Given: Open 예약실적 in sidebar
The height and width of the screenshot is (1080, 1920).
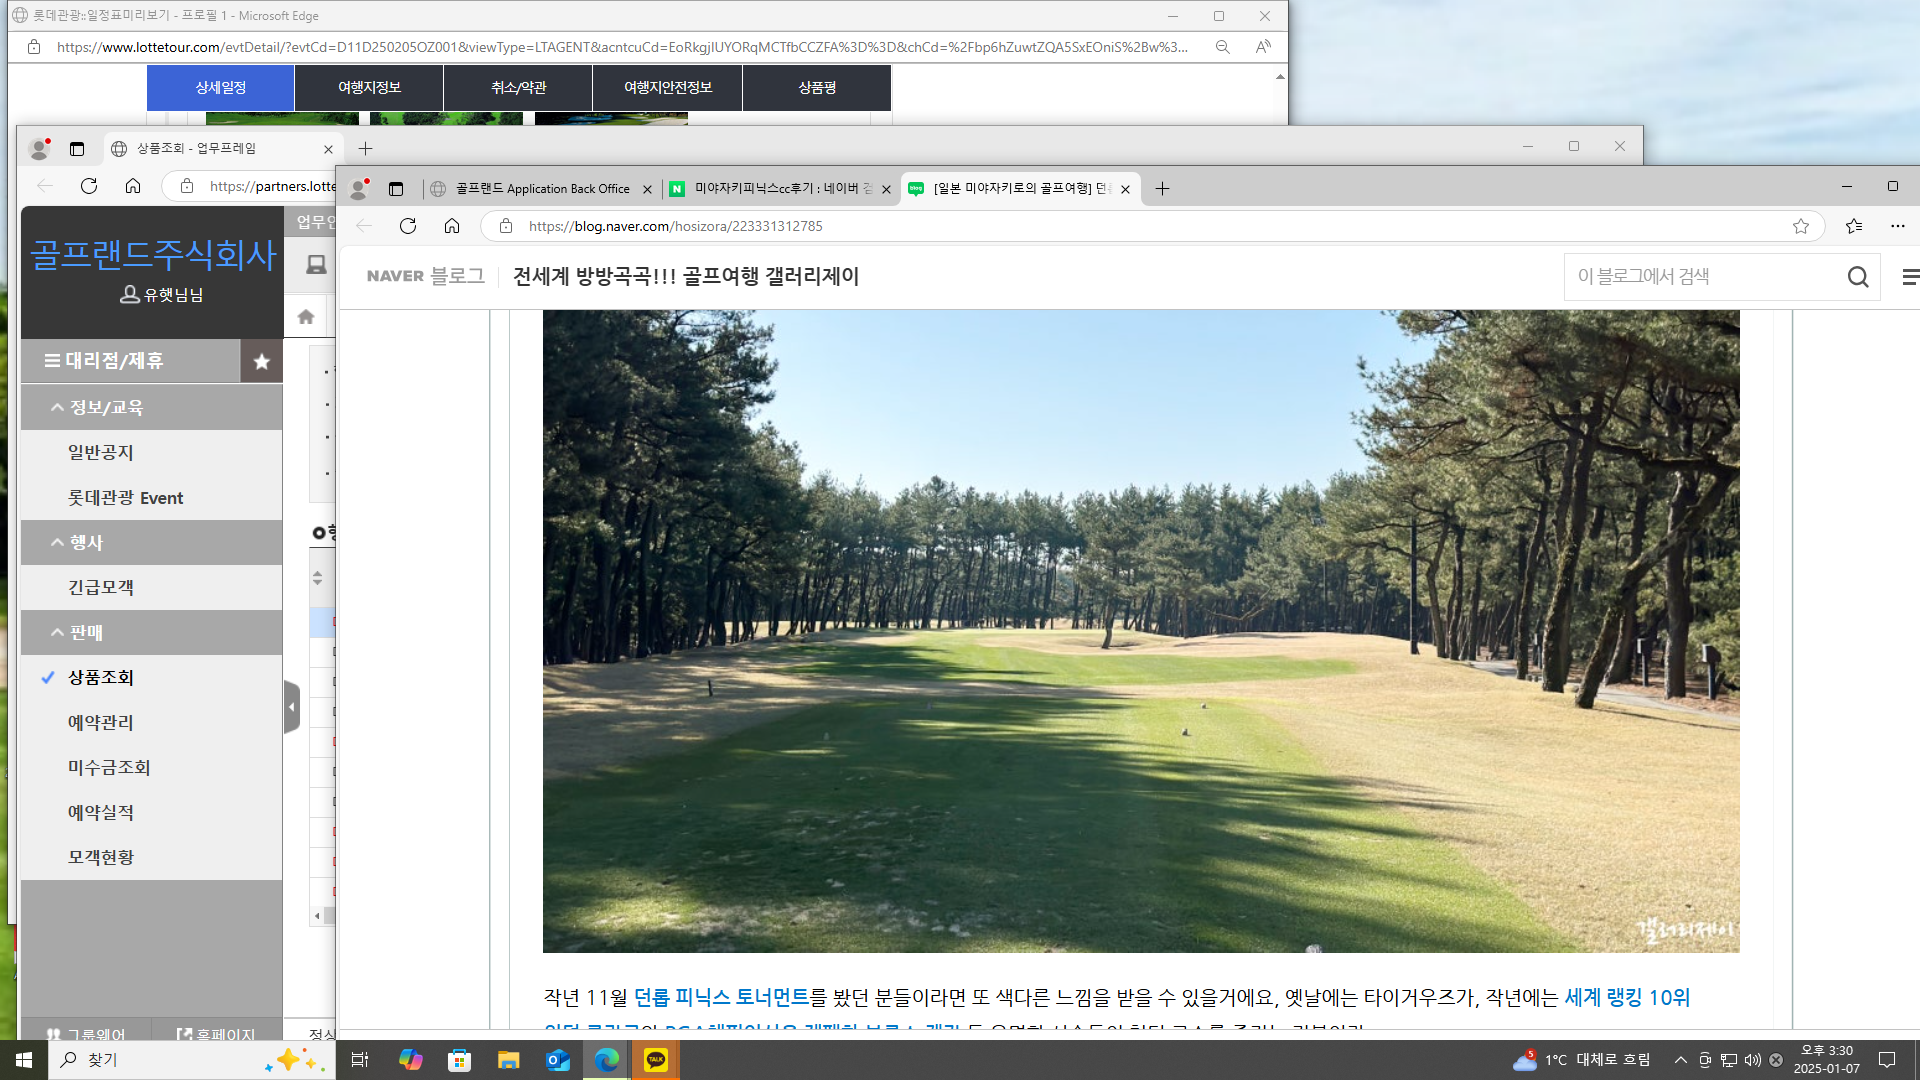Looking at the screenshot, I should pyautogui.click(x=152, y=812).
